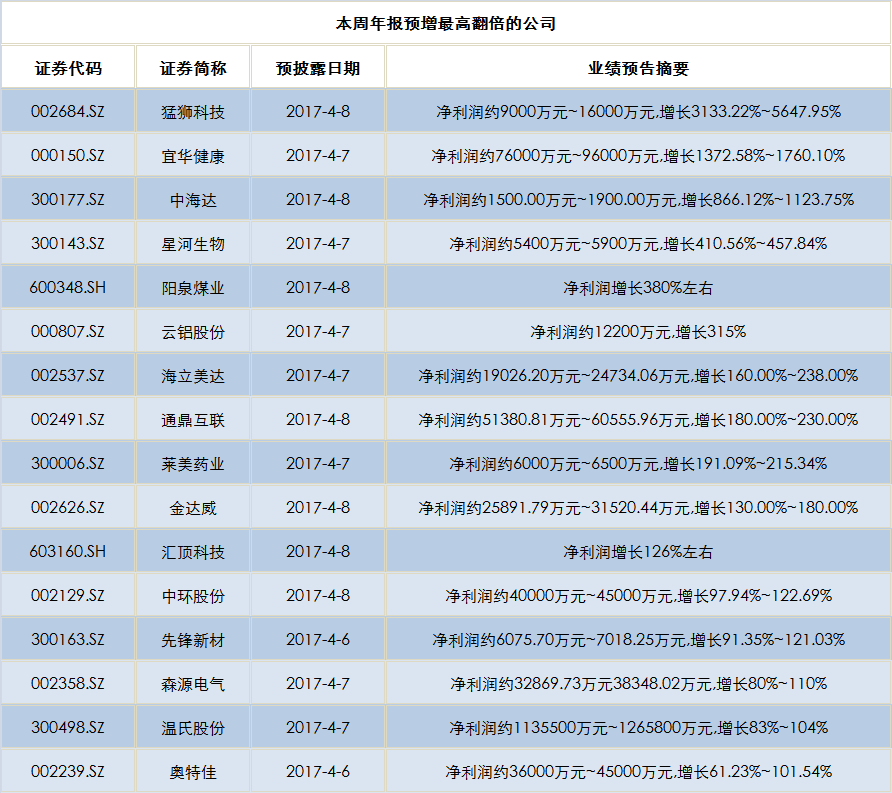Click stock code 002239.SZ
Image resolution: width=892 pixels, height=793 pixels.
coord(68,771)
